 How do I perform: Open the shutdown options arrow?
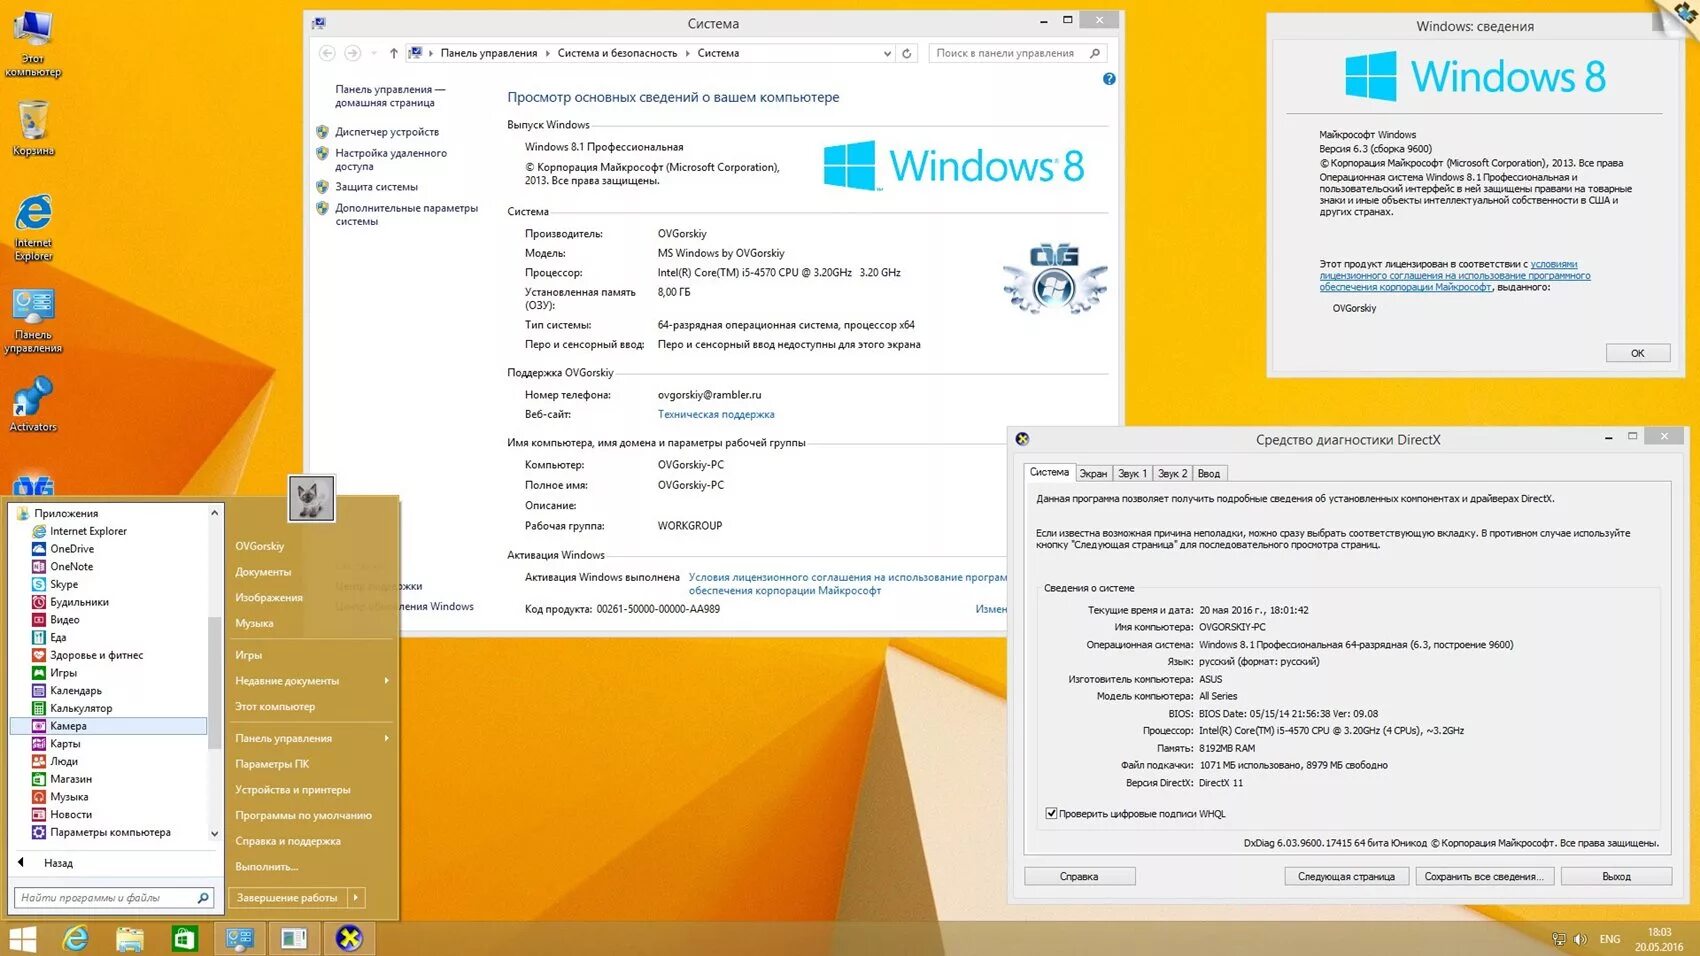pyautogui.click(x=355, y=898)
